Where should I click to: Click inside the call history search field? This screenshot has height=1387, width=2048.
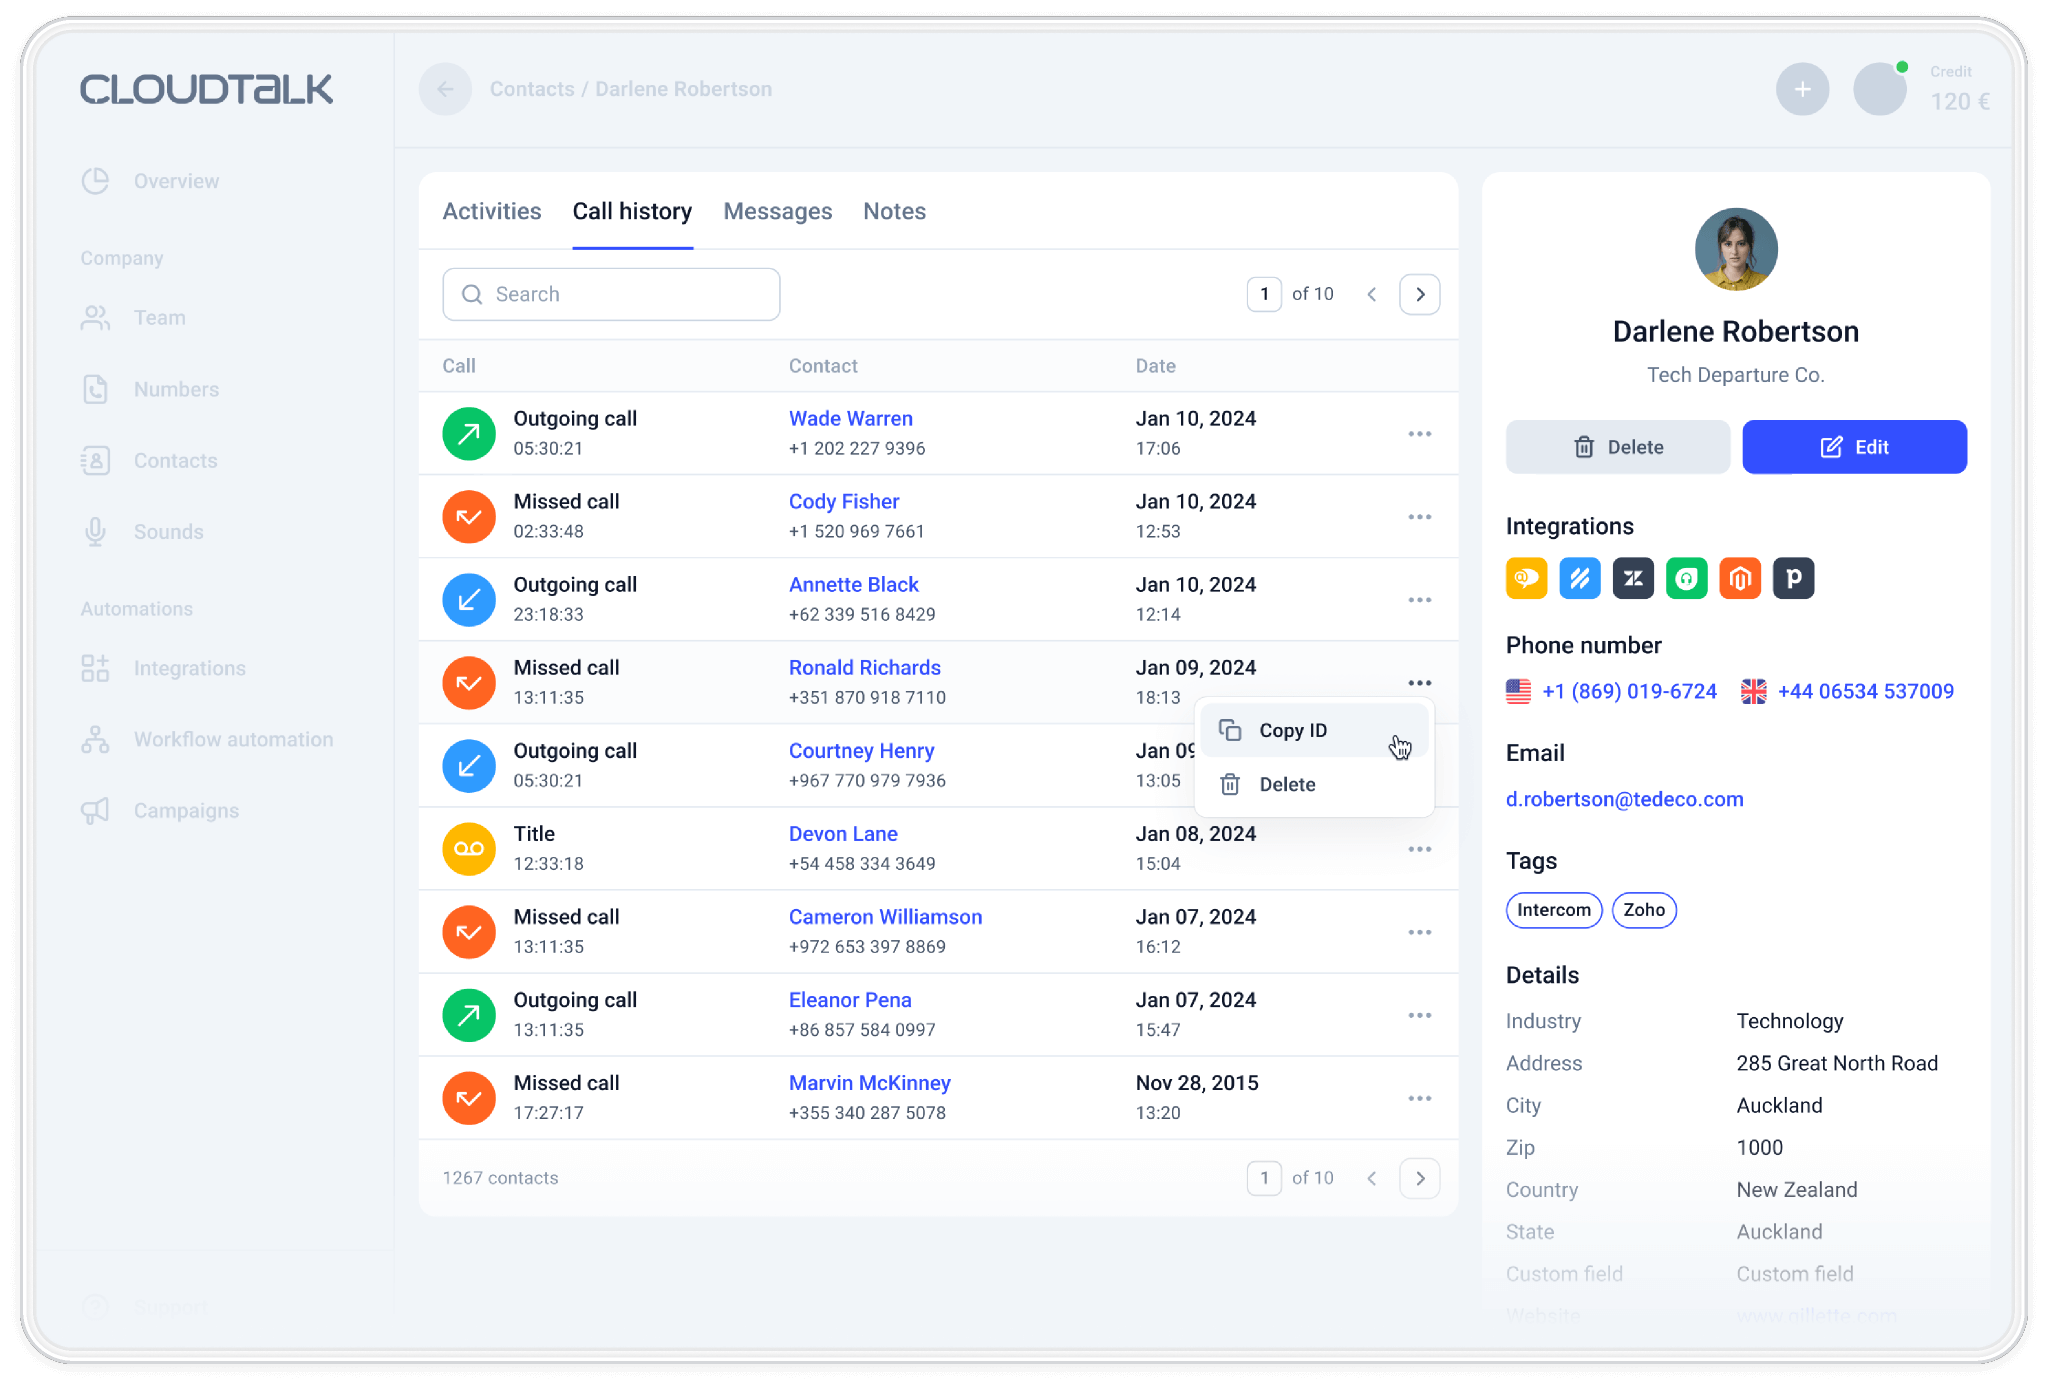click(x=610, y=294)
